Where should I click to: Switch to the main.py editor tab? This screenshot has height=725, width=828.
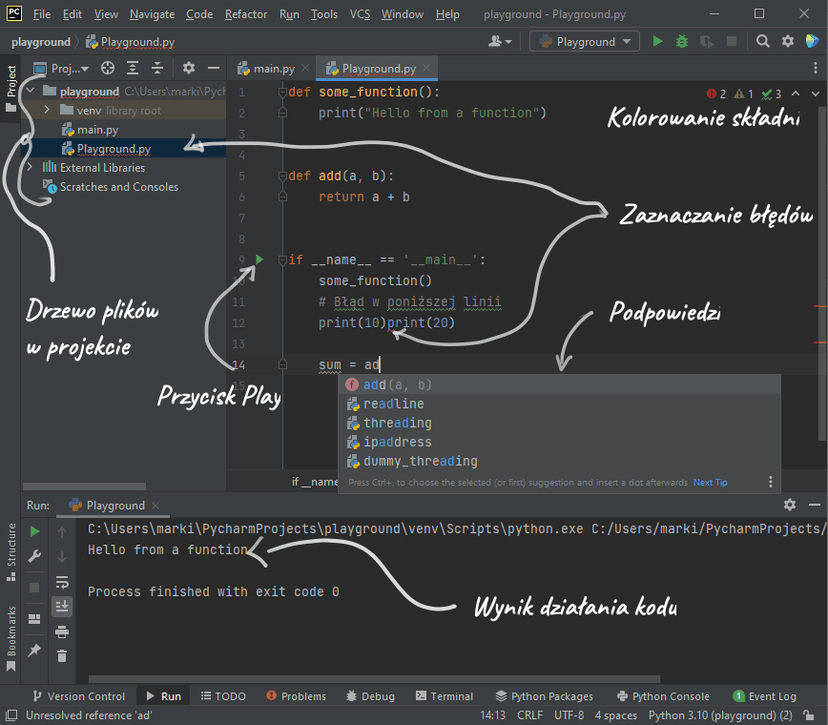(x=272, y=69)
